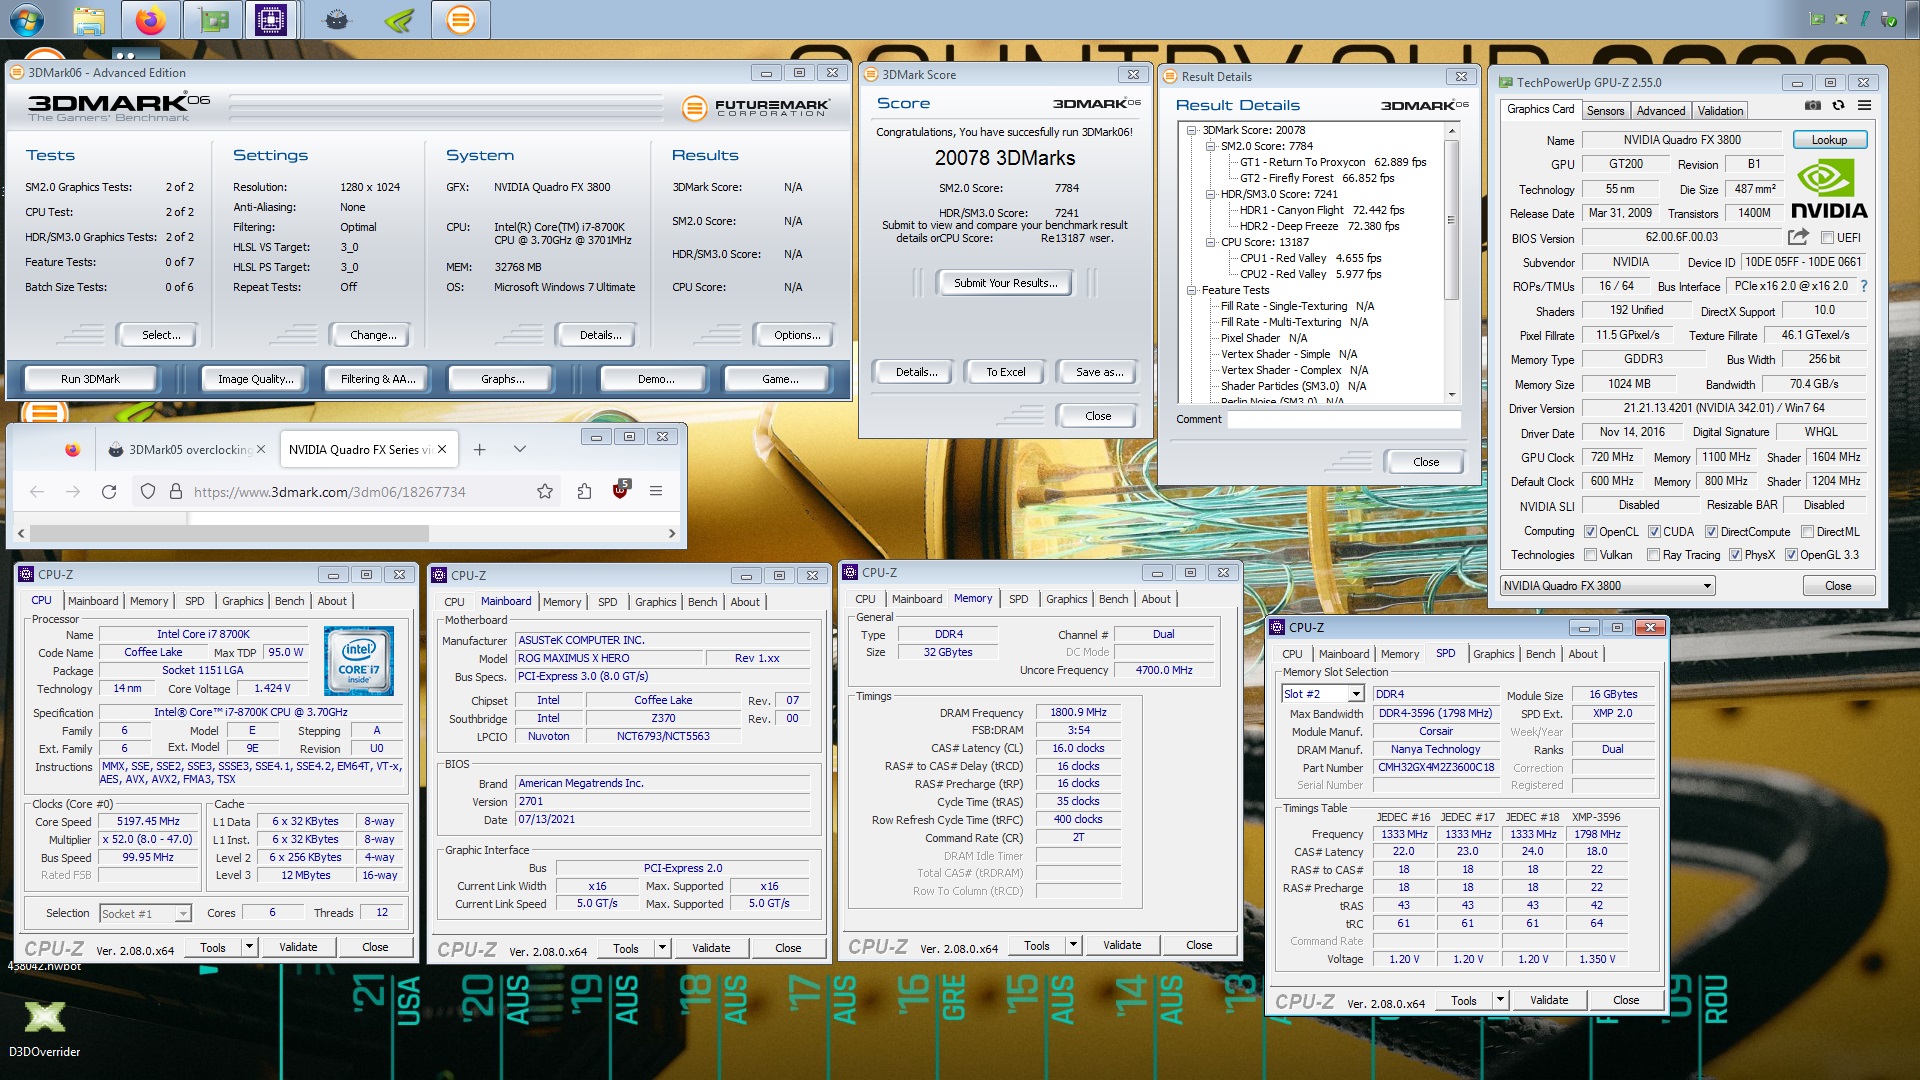Click the To Excel button
Screen dimensions: 1920x1080
click(x=1005, y=372)
